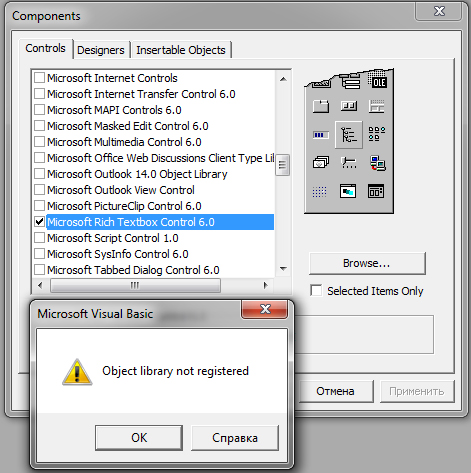This screenshot has height=473, width=471.
Task: Switch to the Controls tab
Action: [46, 48]
